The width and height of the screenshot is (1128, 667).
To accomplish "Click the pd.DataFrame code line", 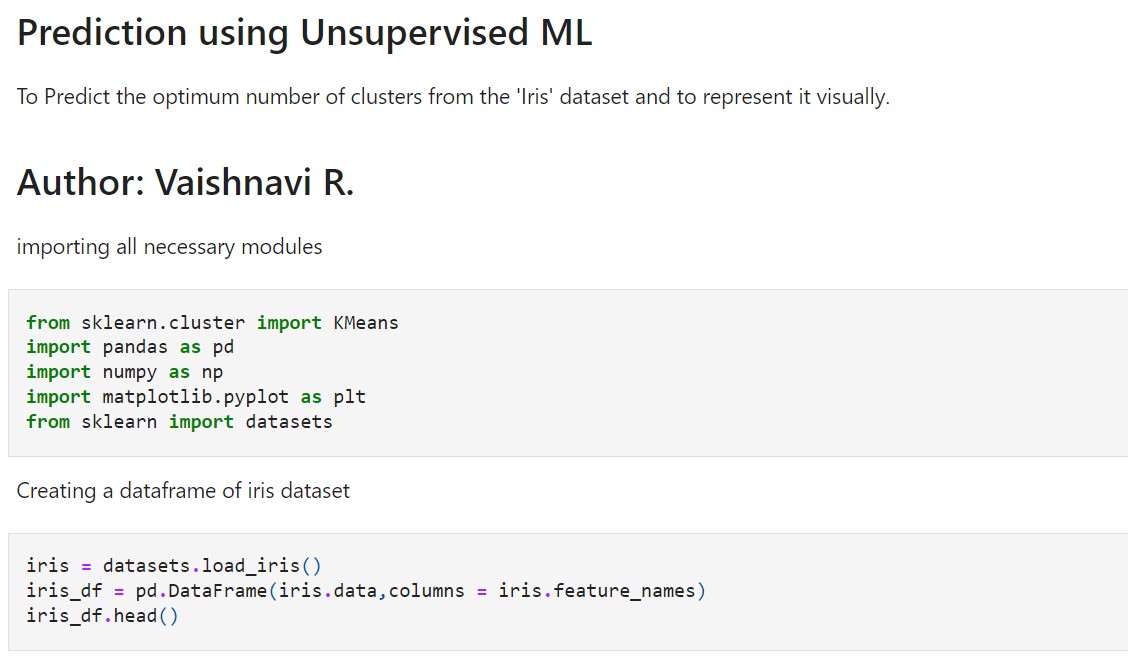I will 366,591.
